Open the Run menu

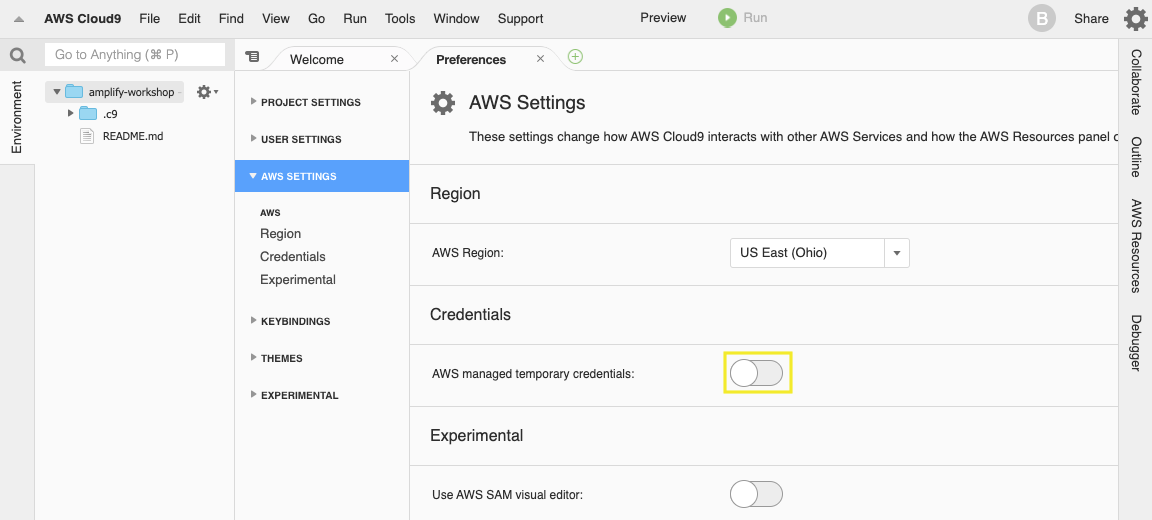pos(355,18)
